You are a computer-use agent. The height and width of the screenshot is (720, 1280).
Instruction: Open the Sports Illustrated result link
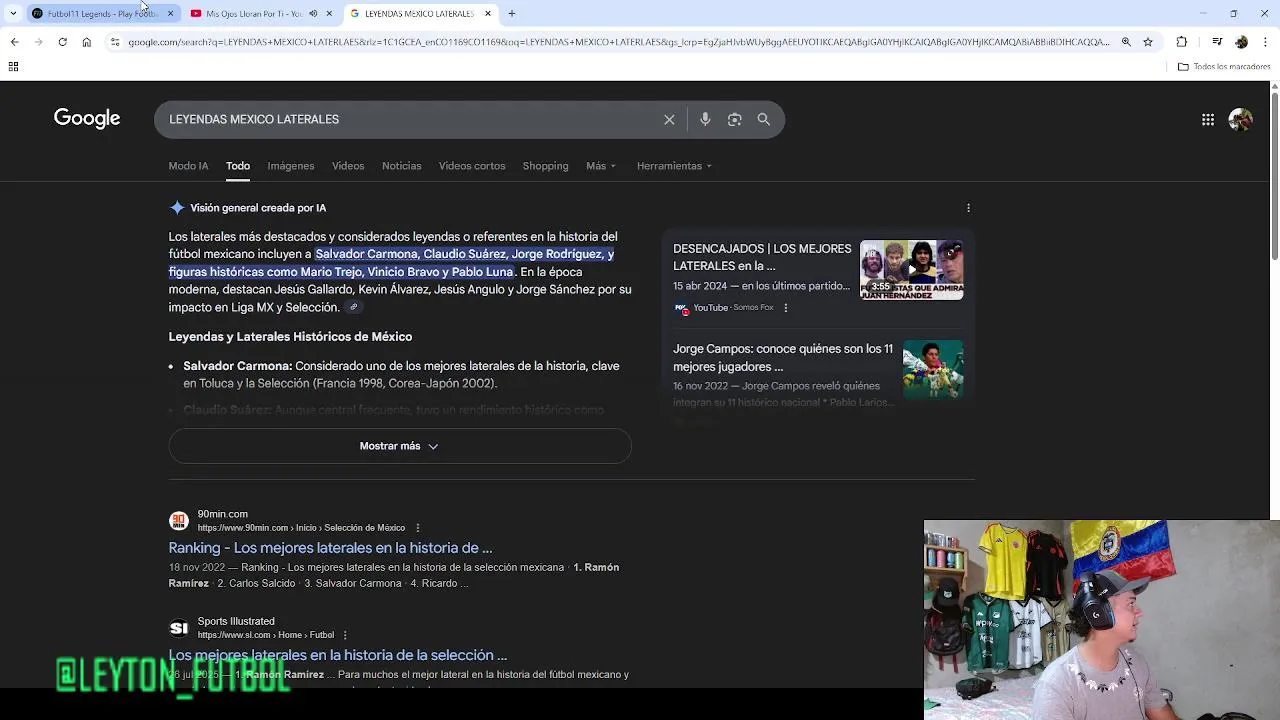click(x=338, y=655)
